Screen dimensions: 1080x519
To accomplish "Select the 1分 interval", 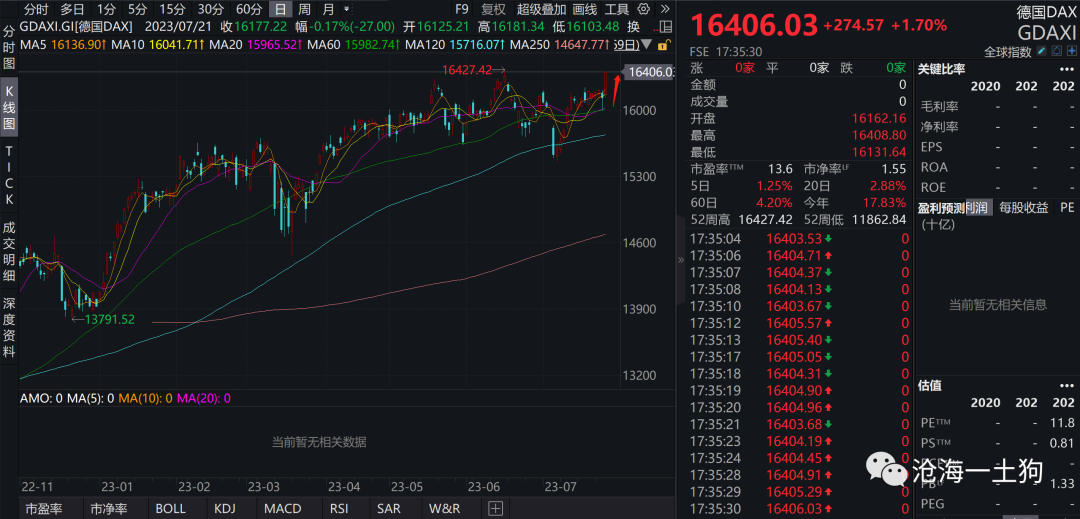I will pos(106,10).
